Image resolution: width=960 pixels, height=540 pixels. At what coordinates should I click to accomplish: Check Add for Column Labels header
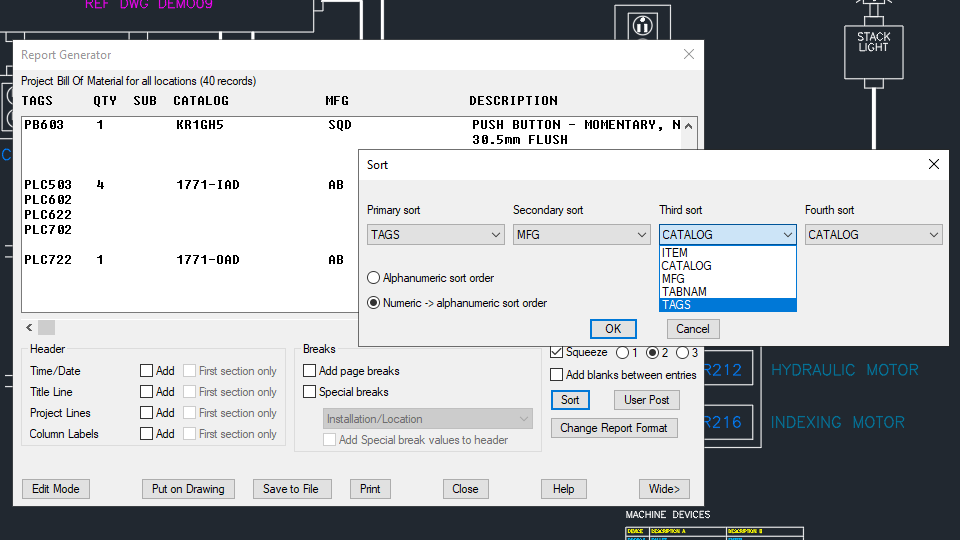tap(146, 433)
